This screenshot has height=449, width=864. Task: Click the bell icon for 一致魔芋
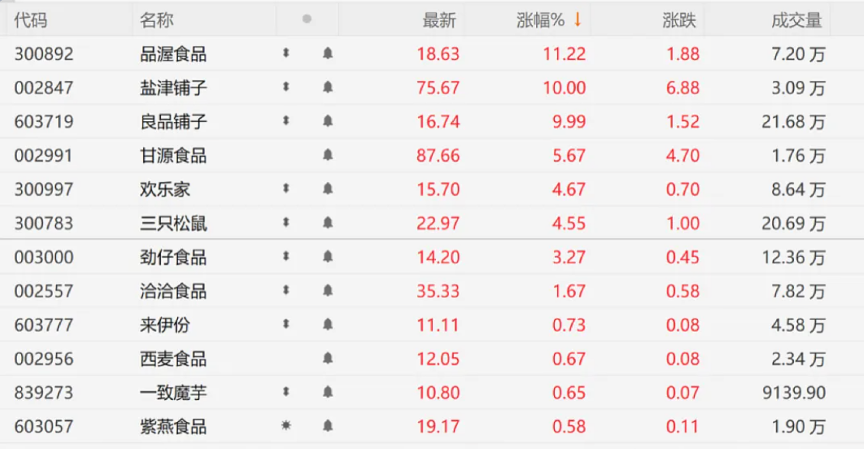click(328, 393)
